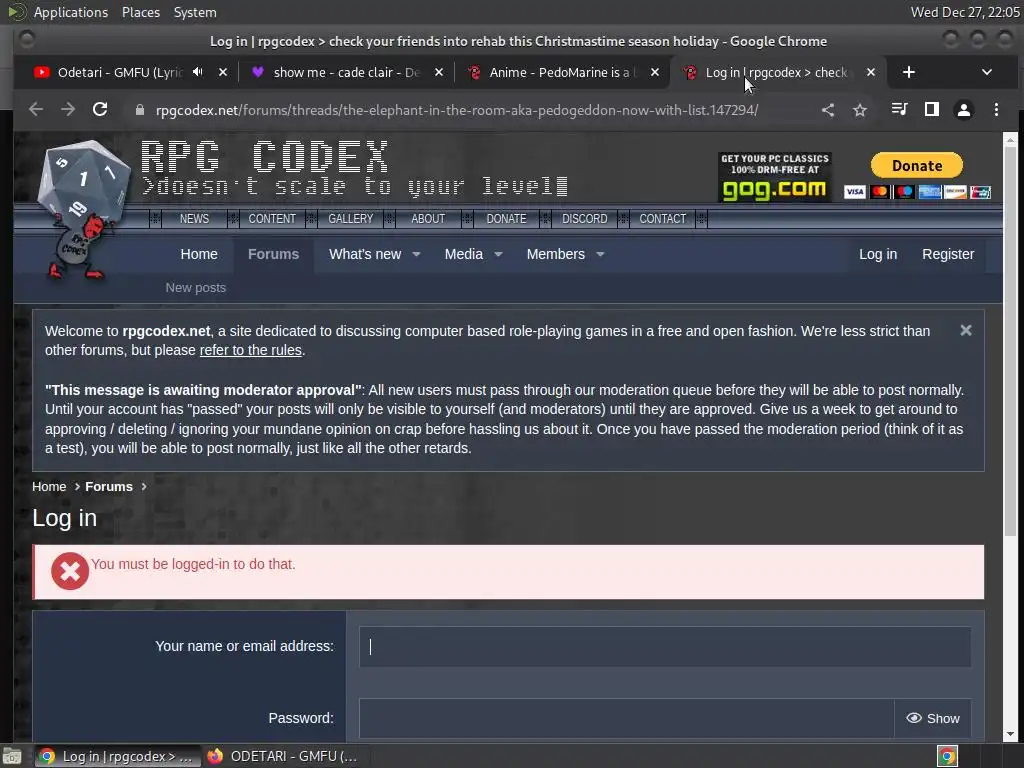Switch to the Odetari - GMFU tab
The width and height of the screenshot is (1024, 768).
point(120,72)
